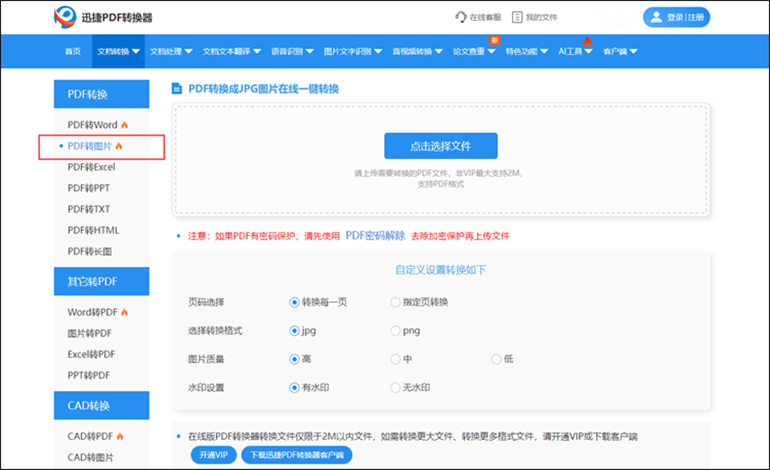Open PDF转HTML in the sidebar
This screenshot has height=470, width=770.
(93, 230)
